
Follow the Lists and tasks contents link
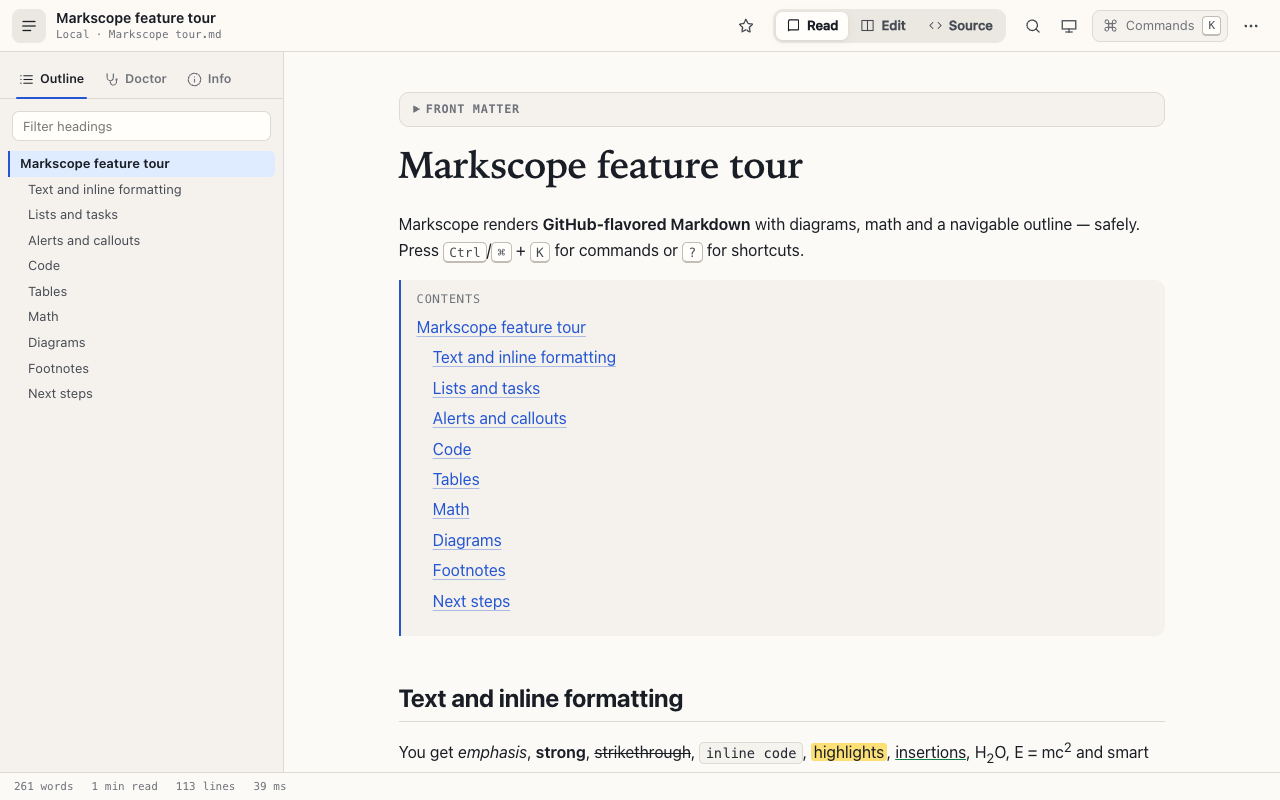[486, 388]
